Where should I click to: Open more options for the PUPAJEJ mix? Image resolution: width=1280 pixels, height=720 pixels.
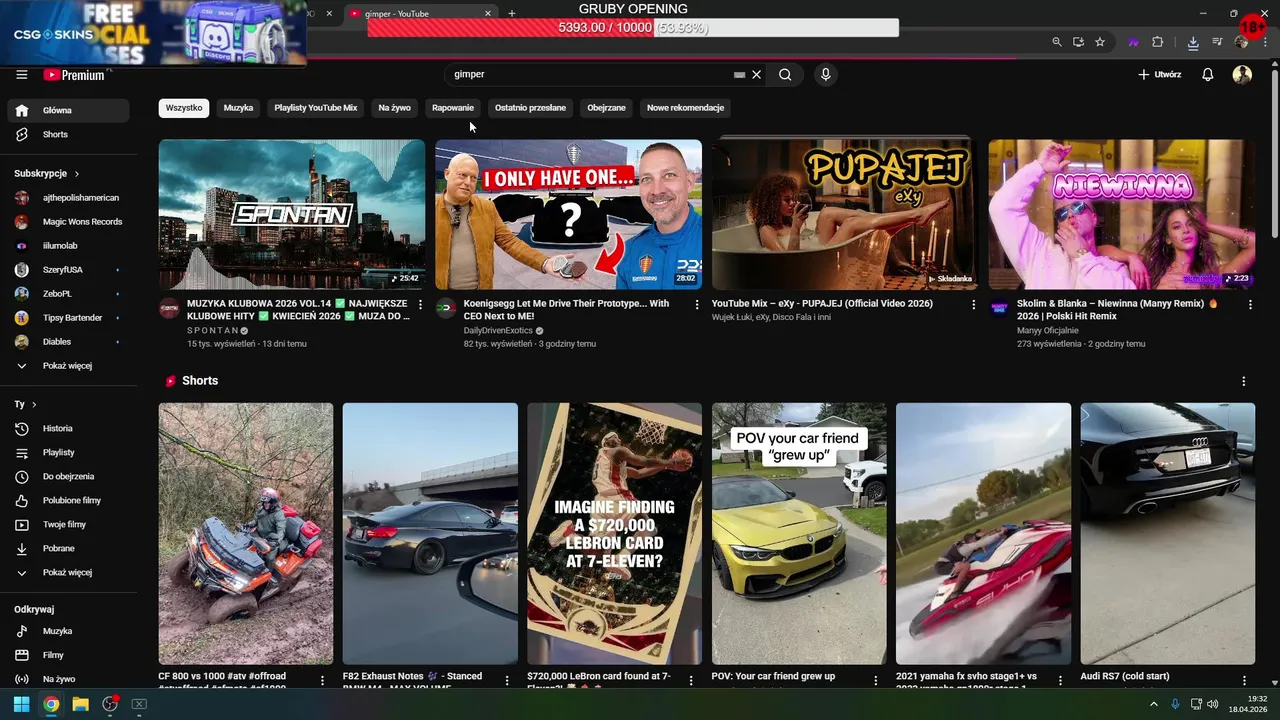click(974, 304)
